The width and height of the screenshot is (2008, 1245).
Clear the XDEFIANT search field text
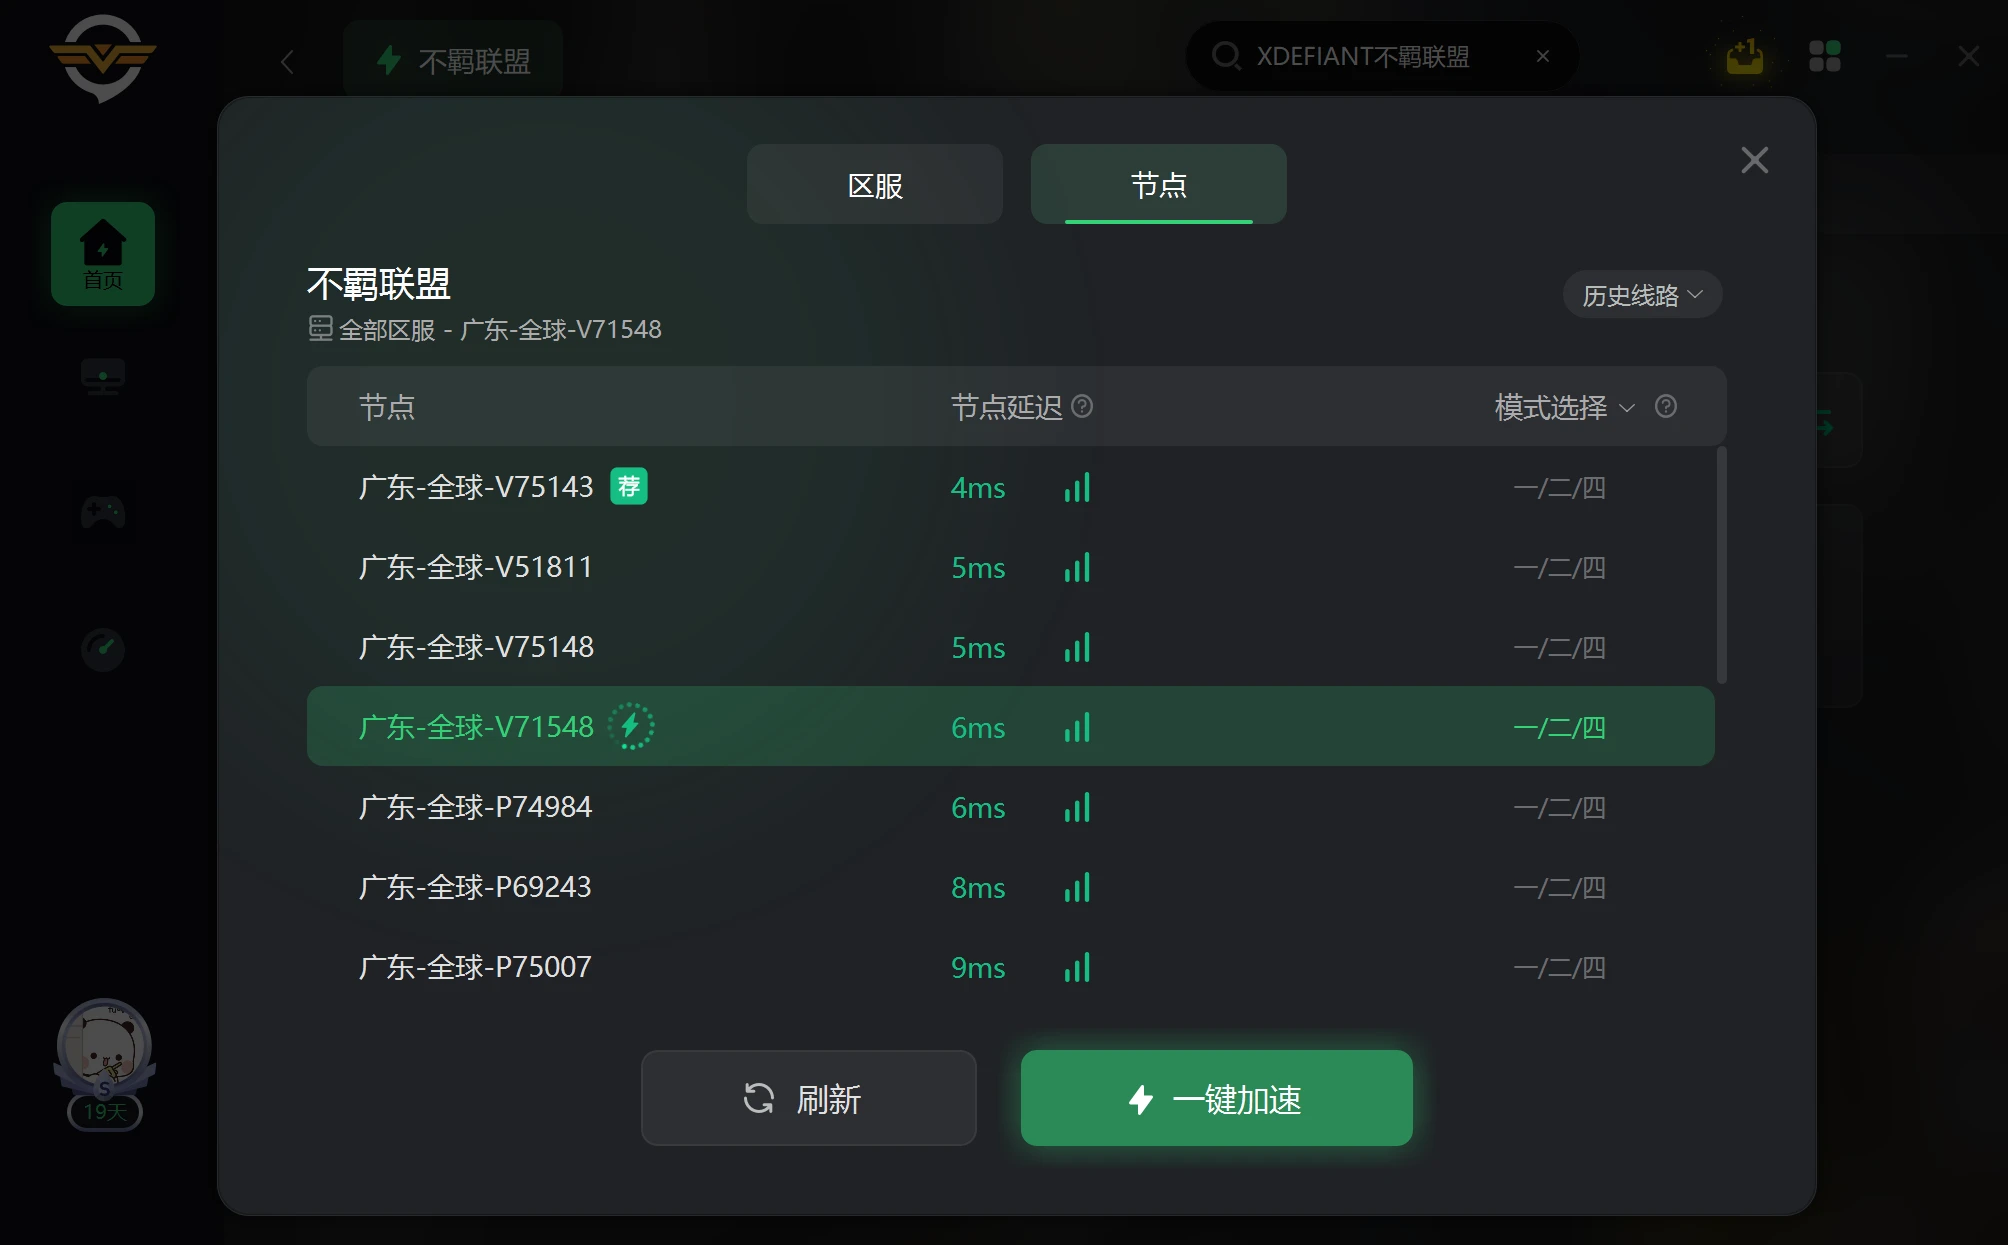(x=1543, y=56)
